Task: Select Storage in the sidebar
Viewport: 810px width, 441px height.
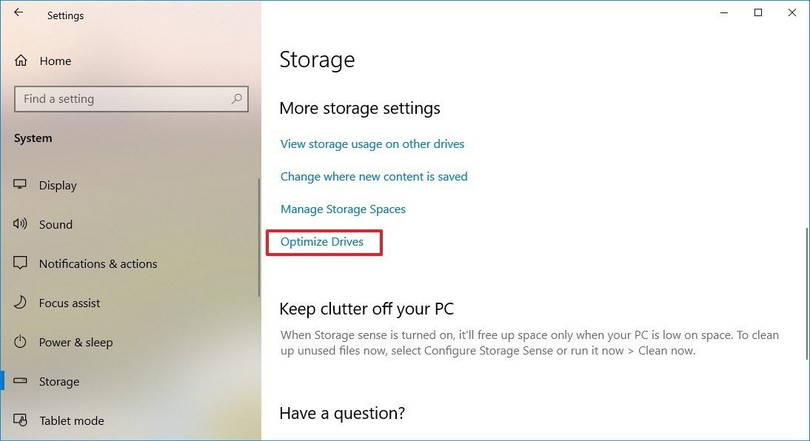Action: click(x=59, y=382)
